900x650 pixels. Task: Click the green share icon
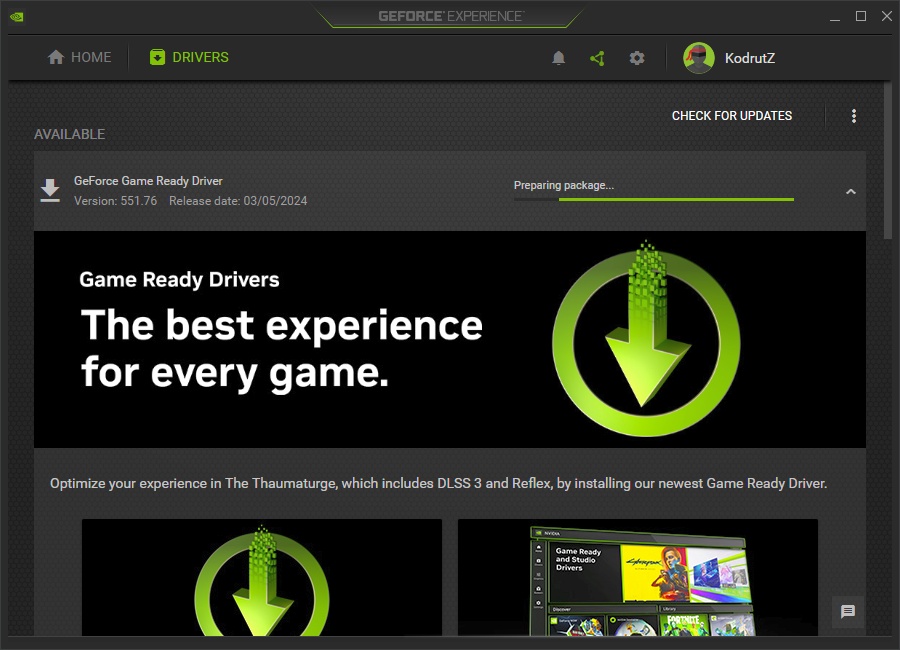598,58
